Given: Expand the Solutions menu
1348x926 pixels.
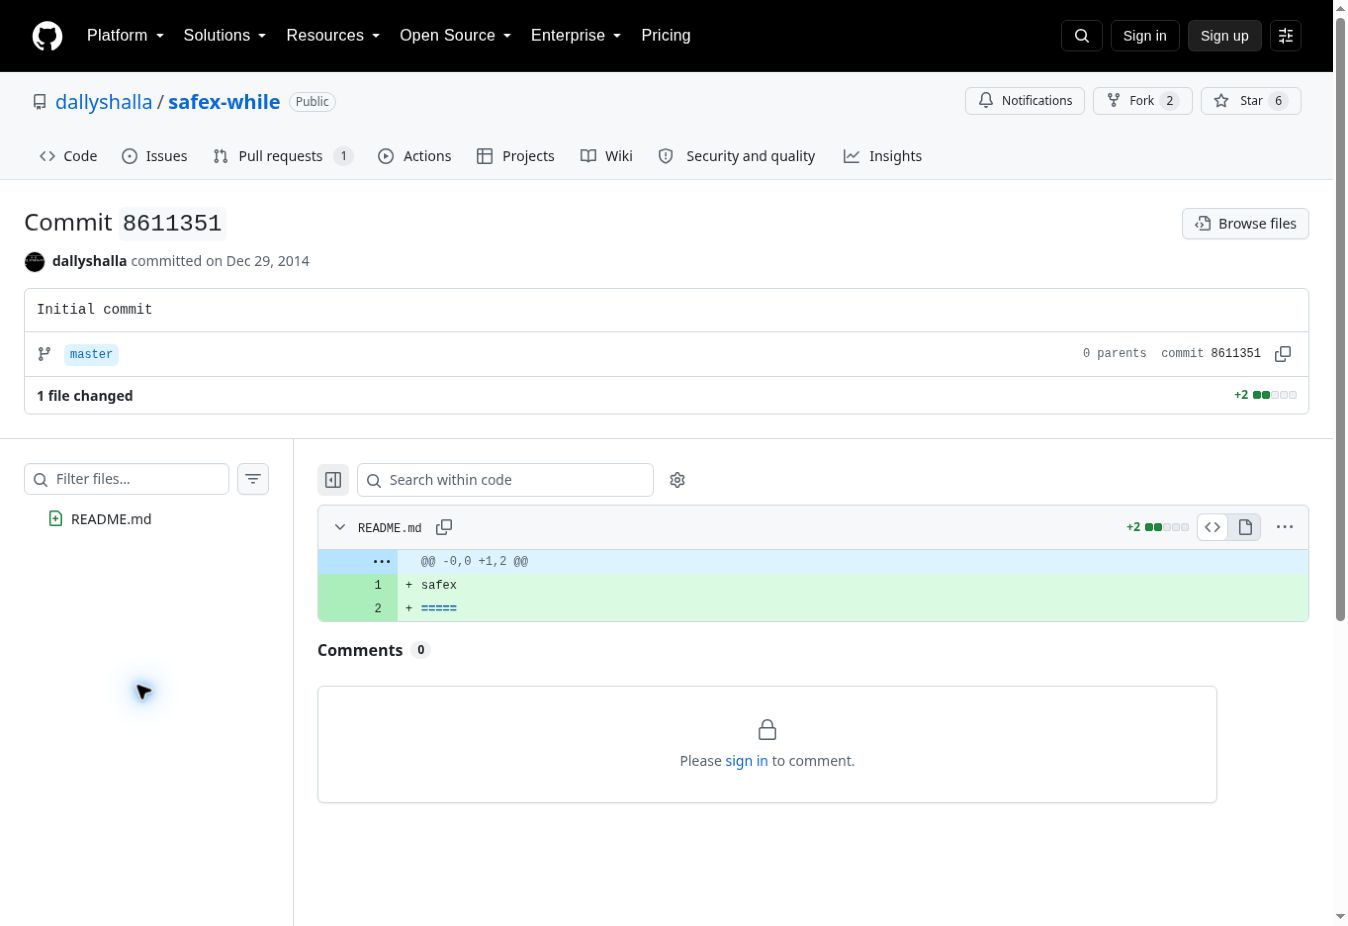Looking at the screenshot, I should pos(225,35).
